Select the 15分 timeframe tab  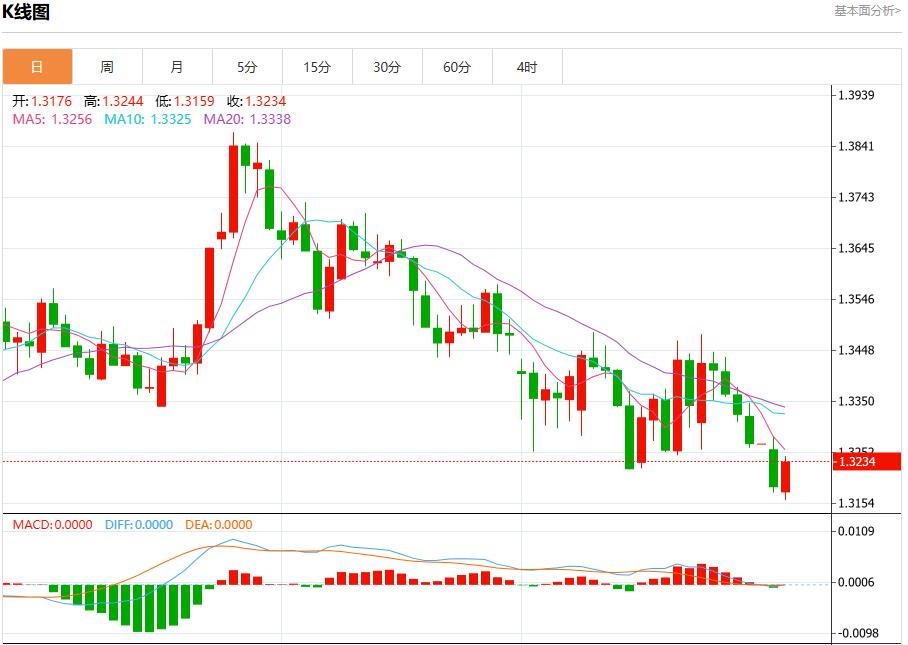[x=317, y=67]
